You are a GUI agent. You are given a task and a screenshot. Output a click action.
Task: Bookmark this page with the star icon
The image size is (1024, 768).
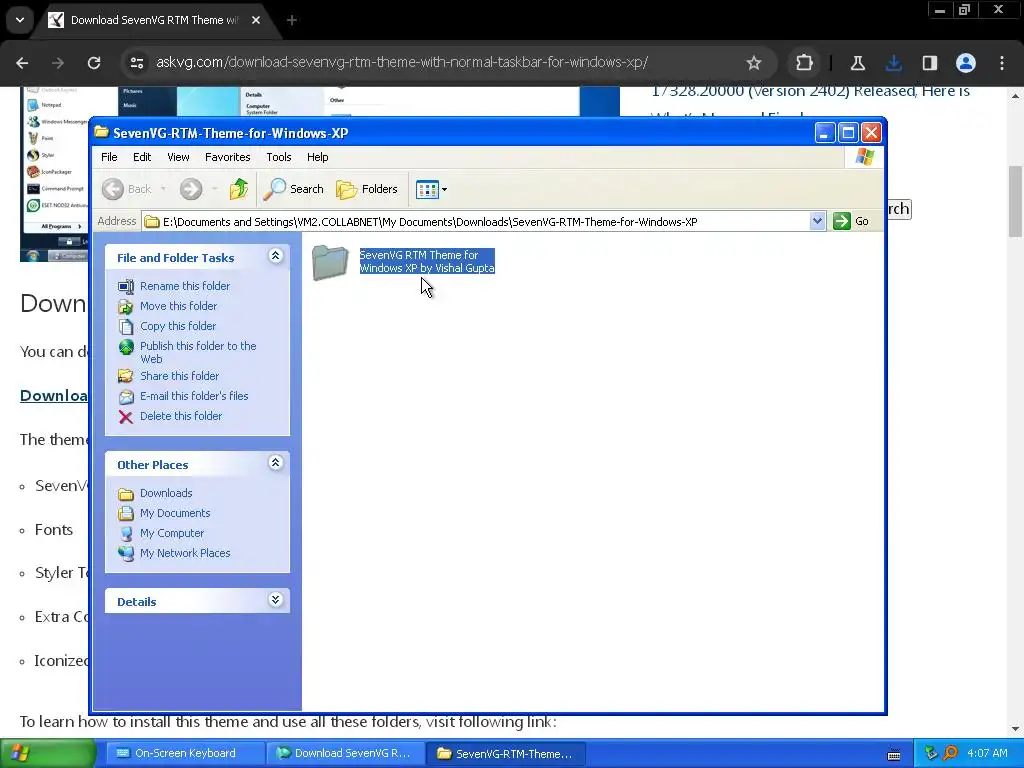click(754, 63)
